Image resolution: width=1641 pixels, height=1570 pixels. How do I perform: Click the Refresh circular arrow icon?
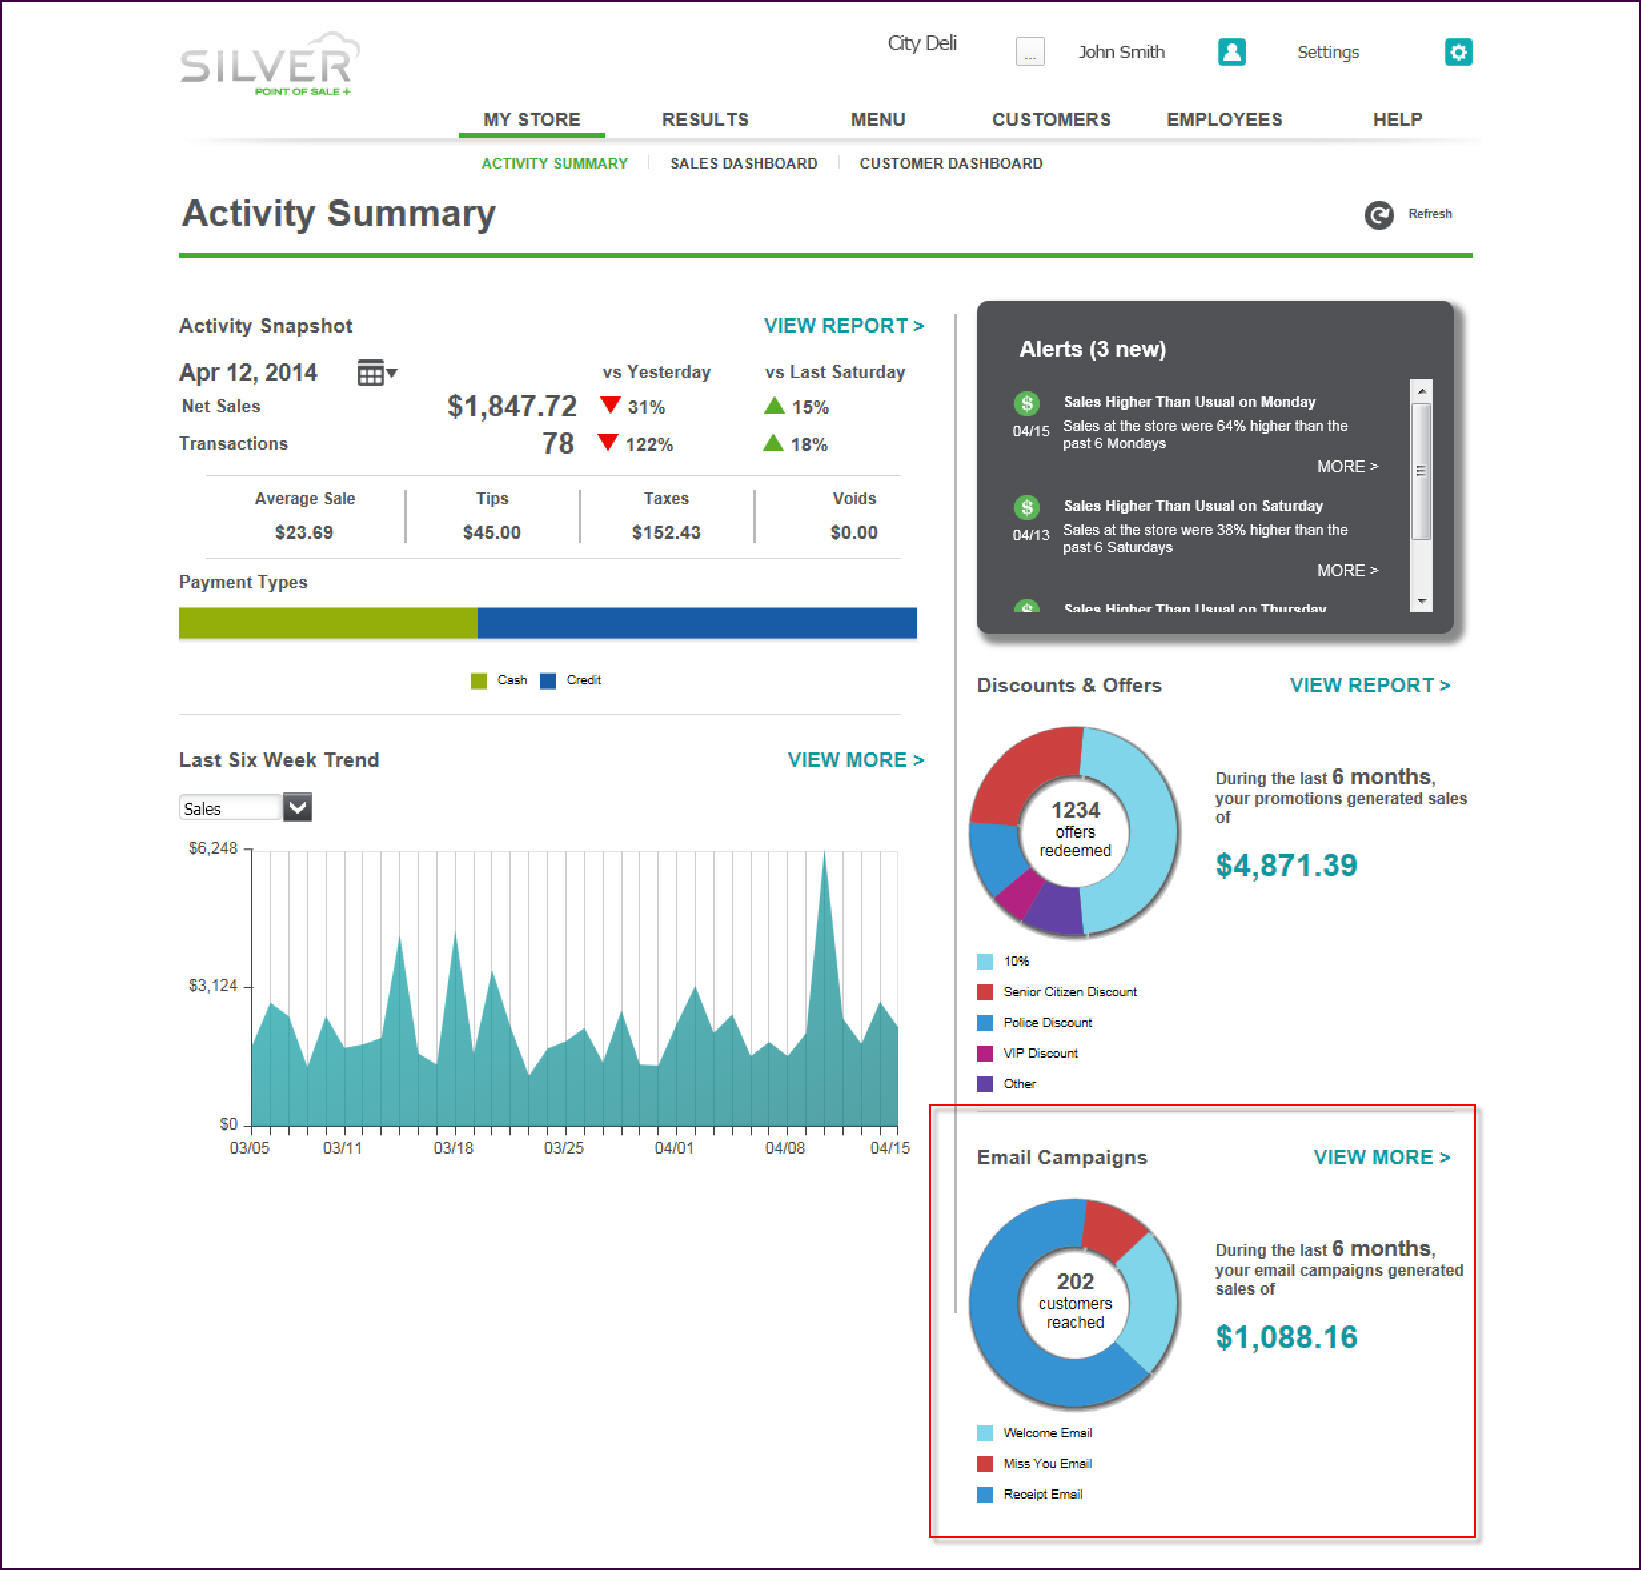[1379, 215]
